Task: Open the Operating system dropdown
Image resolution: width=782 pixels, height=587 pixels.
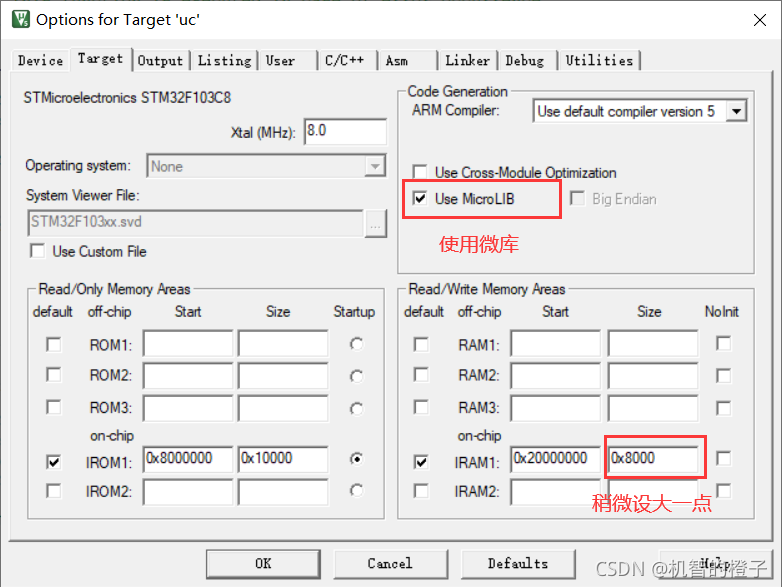Action: click(266, 166)
